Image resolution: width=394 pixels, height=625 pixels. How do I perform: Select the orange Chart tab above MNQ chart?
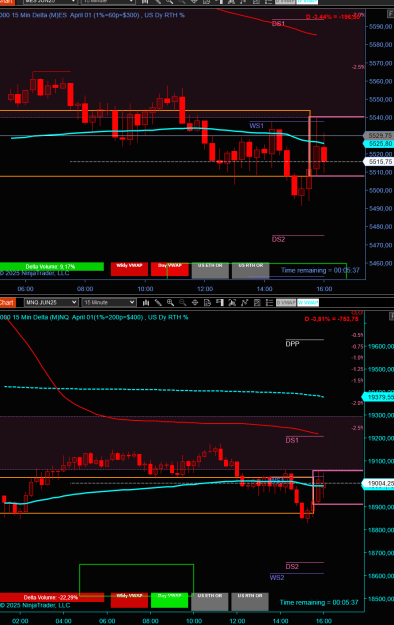7,303
